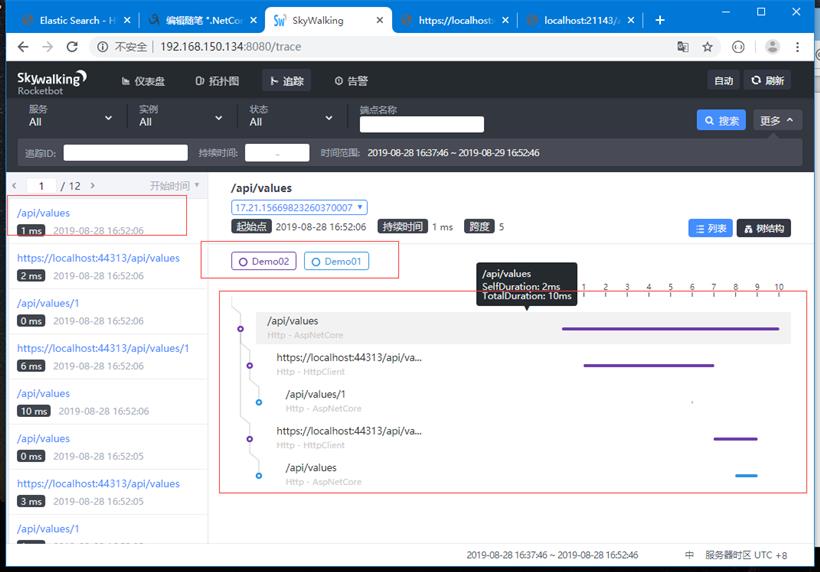This screenshot has height=572, width=820.
Task: Switch to https://localhost tab
Action: [x=454, y=20]
